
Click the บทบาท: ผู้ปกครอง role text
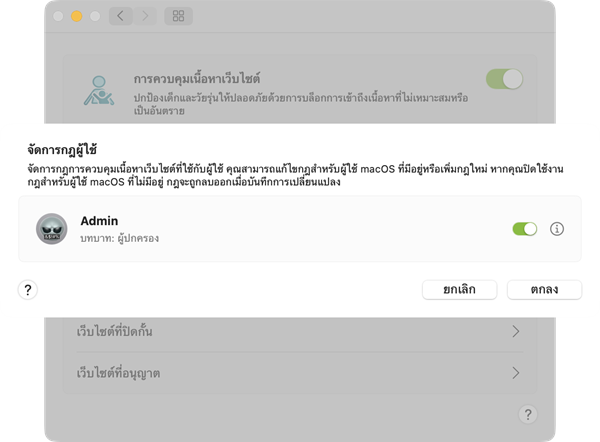click(119, 238)
